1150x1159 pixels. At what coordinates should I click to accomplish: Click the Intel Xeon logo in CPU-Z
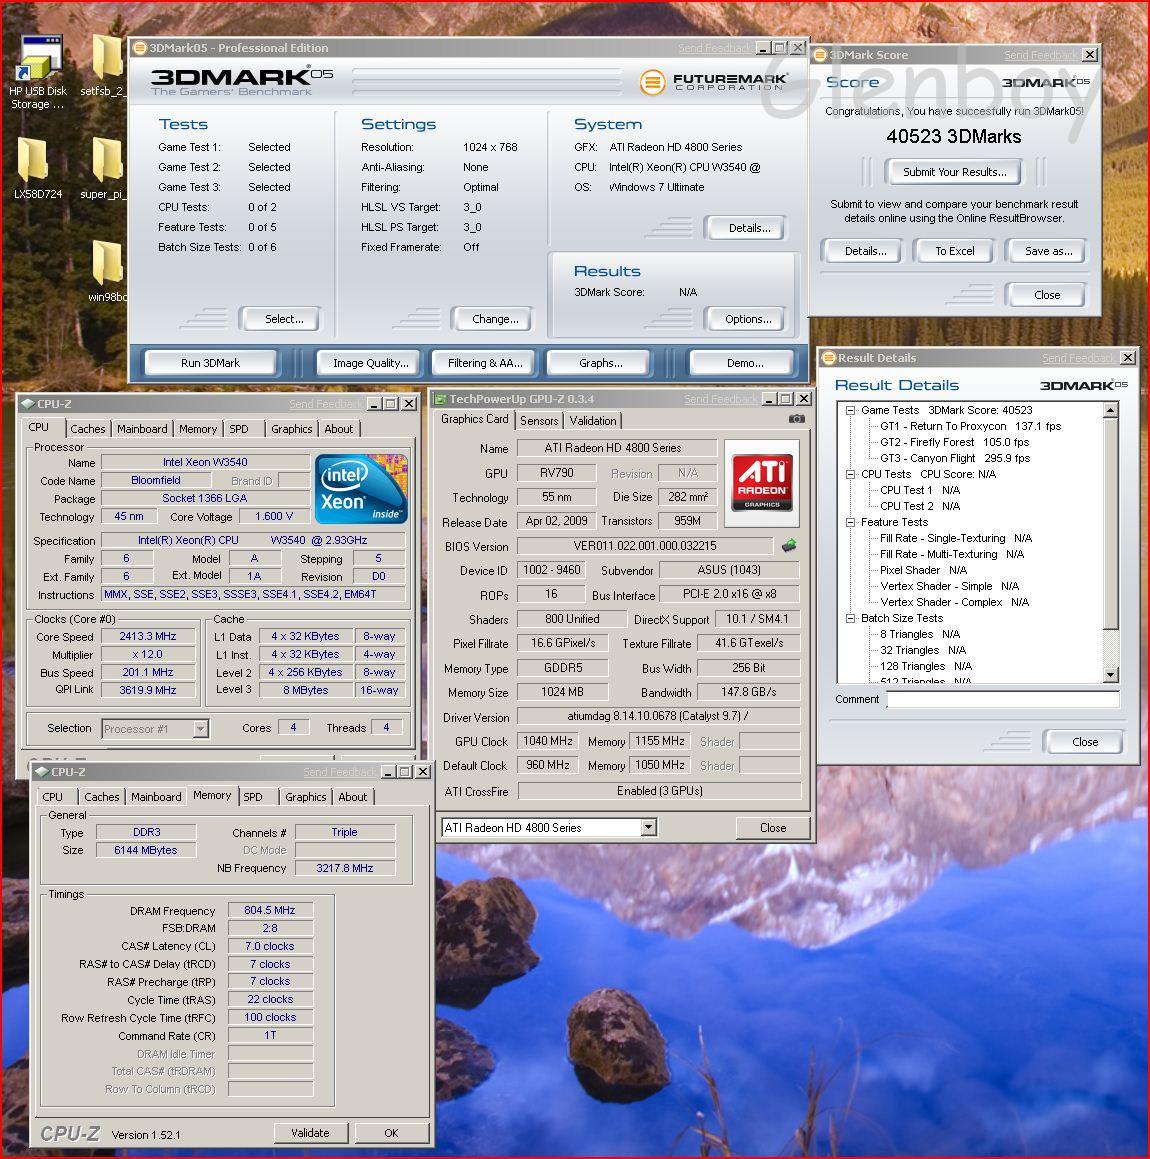(361, 489)
